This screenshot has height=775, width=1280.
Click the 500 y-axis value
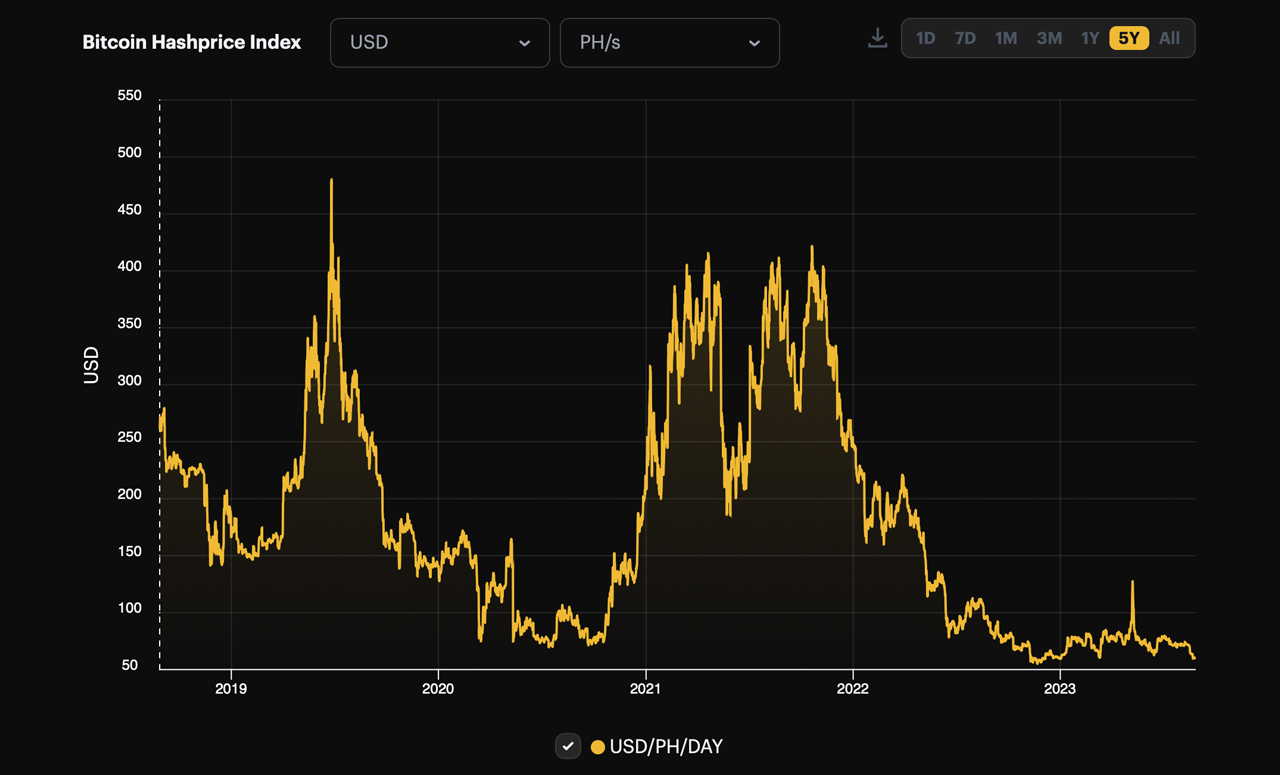(x=130, y=153)
